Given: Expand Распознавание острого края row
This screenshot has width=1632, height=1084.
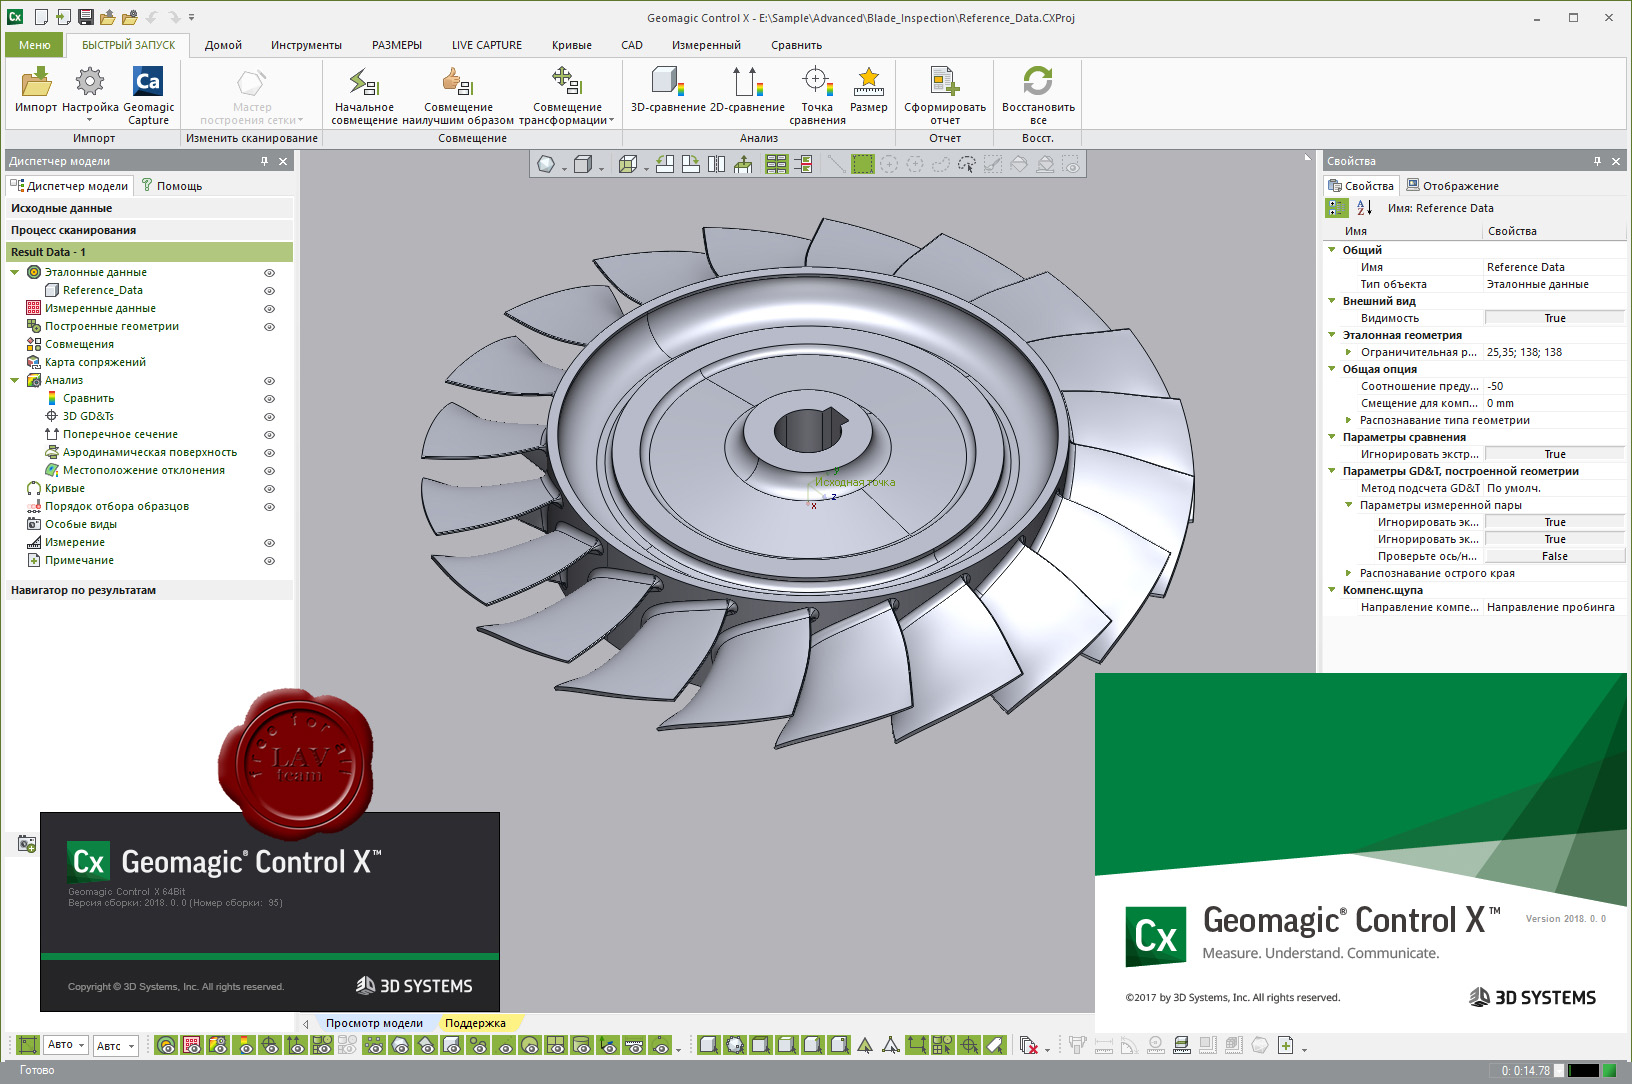Looking at the screenshot, I should 1349,573.
